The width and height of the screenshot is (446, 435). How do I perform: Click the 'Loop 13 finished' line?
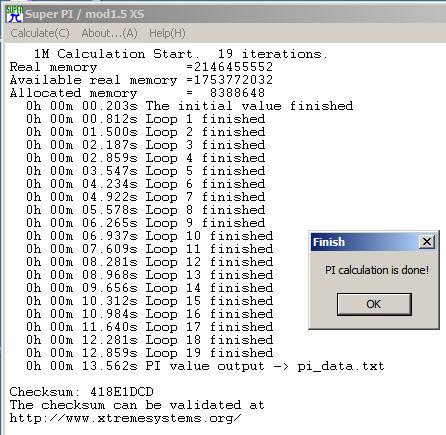pos(150,275)
